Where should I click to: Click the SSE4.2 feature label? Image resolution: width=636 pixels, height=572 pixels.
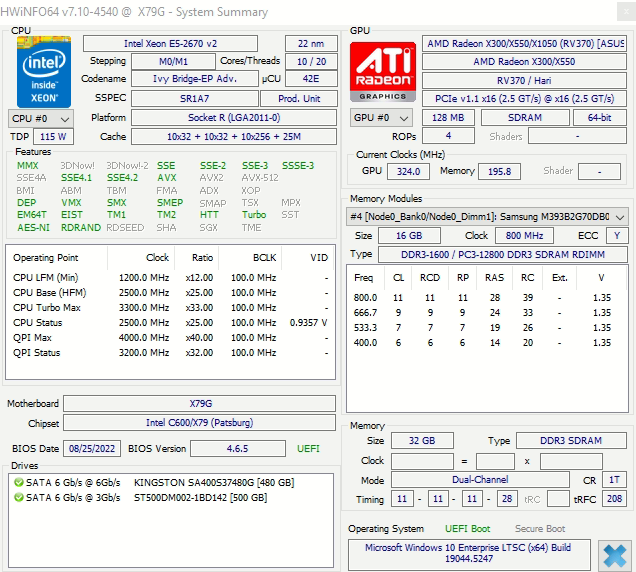(122, 178)
